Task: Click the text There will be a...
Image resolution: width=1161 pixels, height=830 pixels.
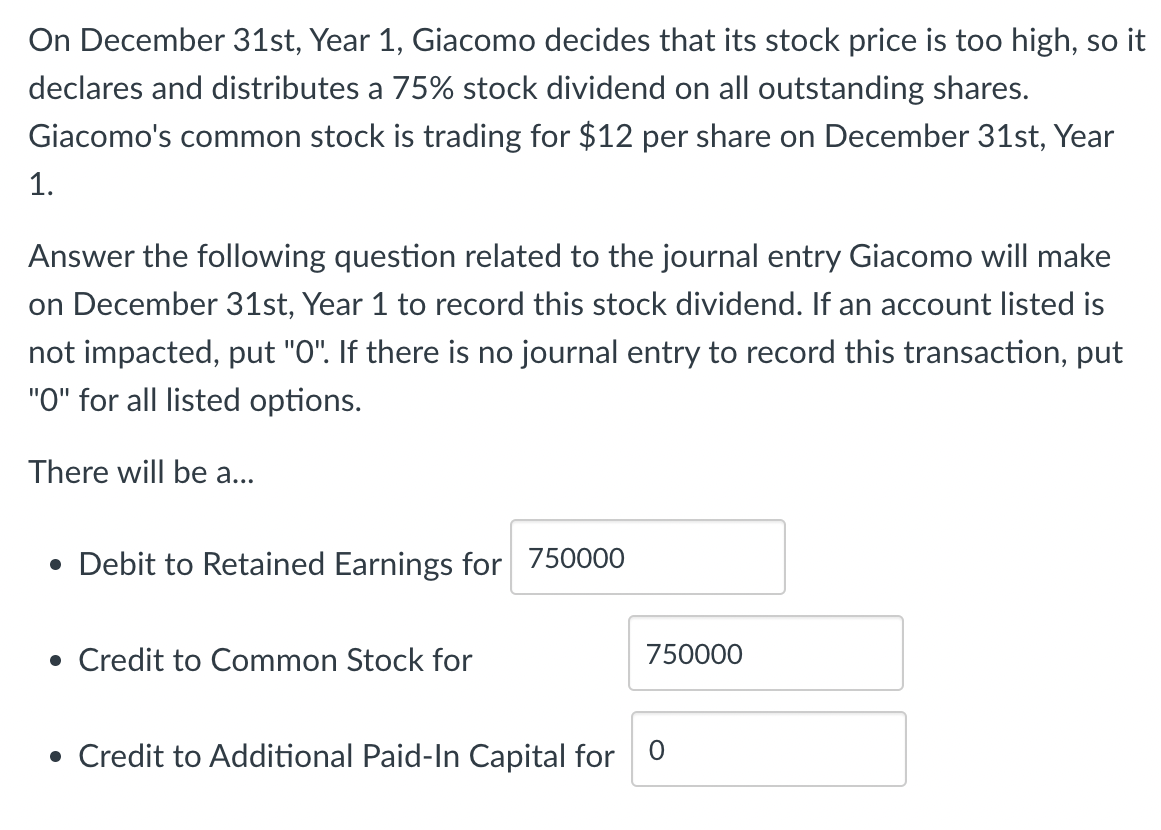Action: pyautogui.click(x=140, y=471)
